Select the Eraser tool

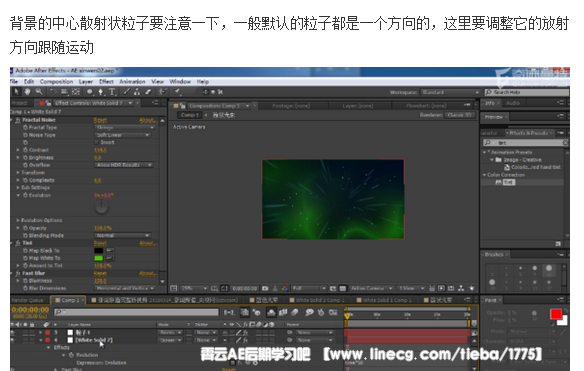(x=148, y=91)
